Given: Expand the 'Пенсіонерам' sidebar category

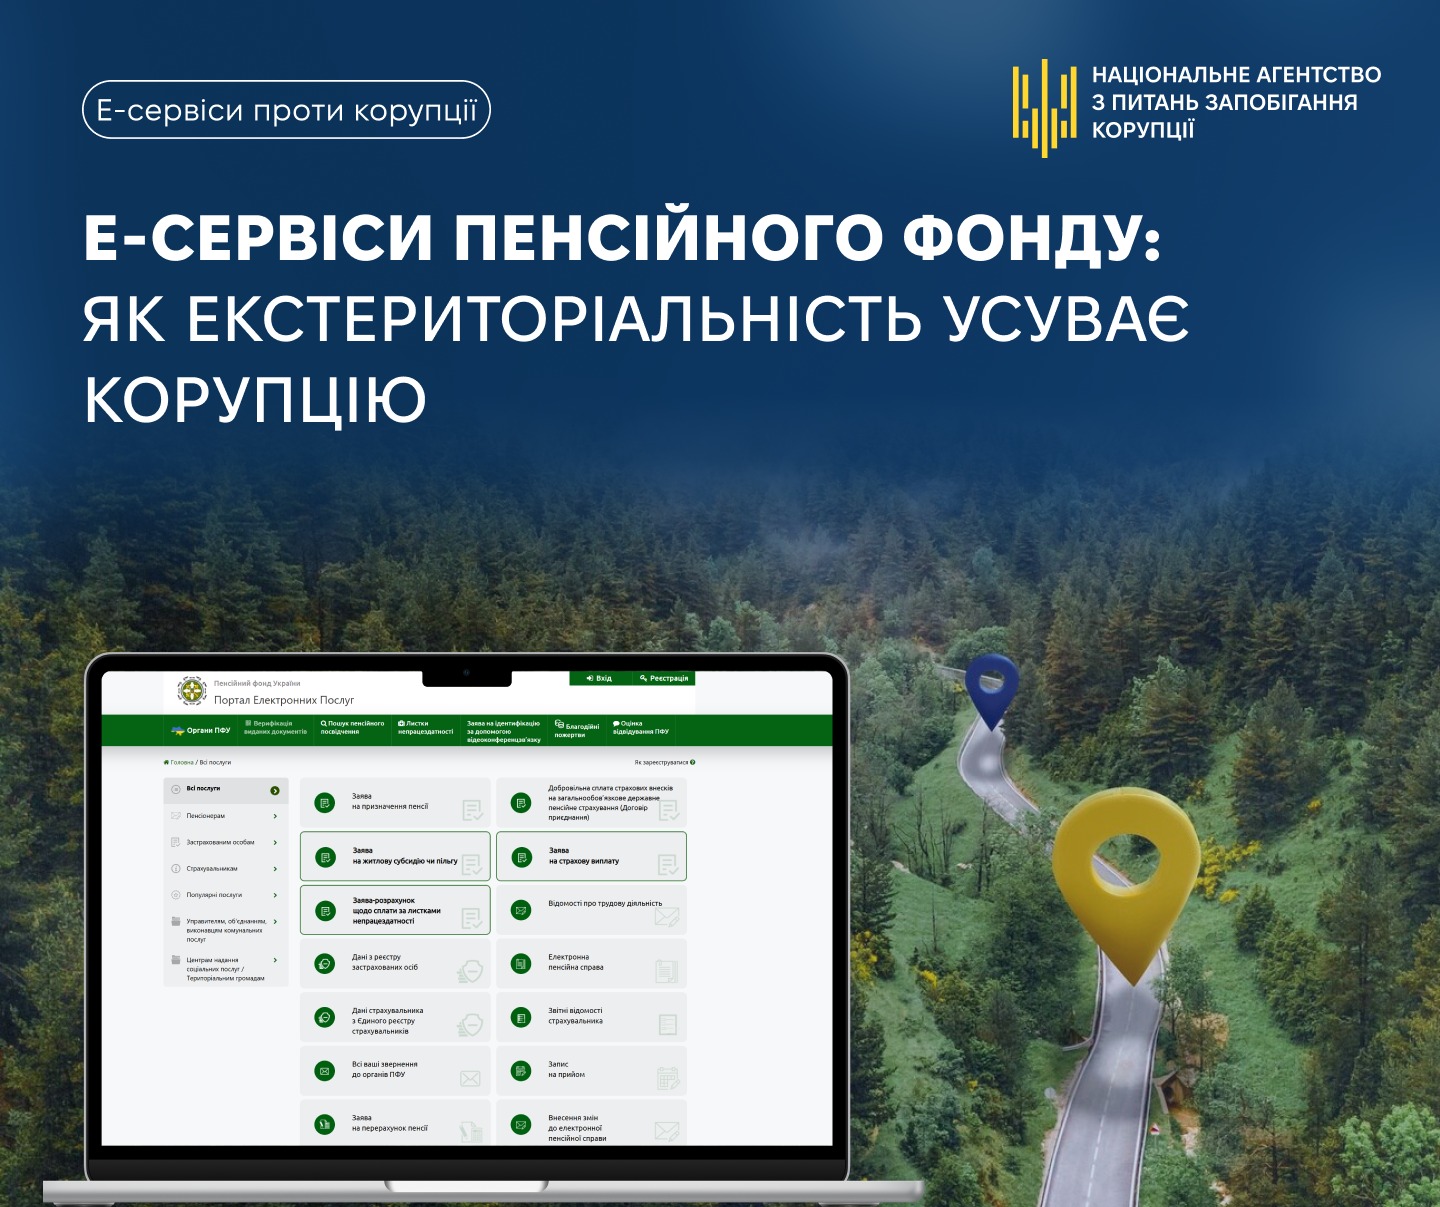Looking at the screenshot, I should (x=226, y=816).
